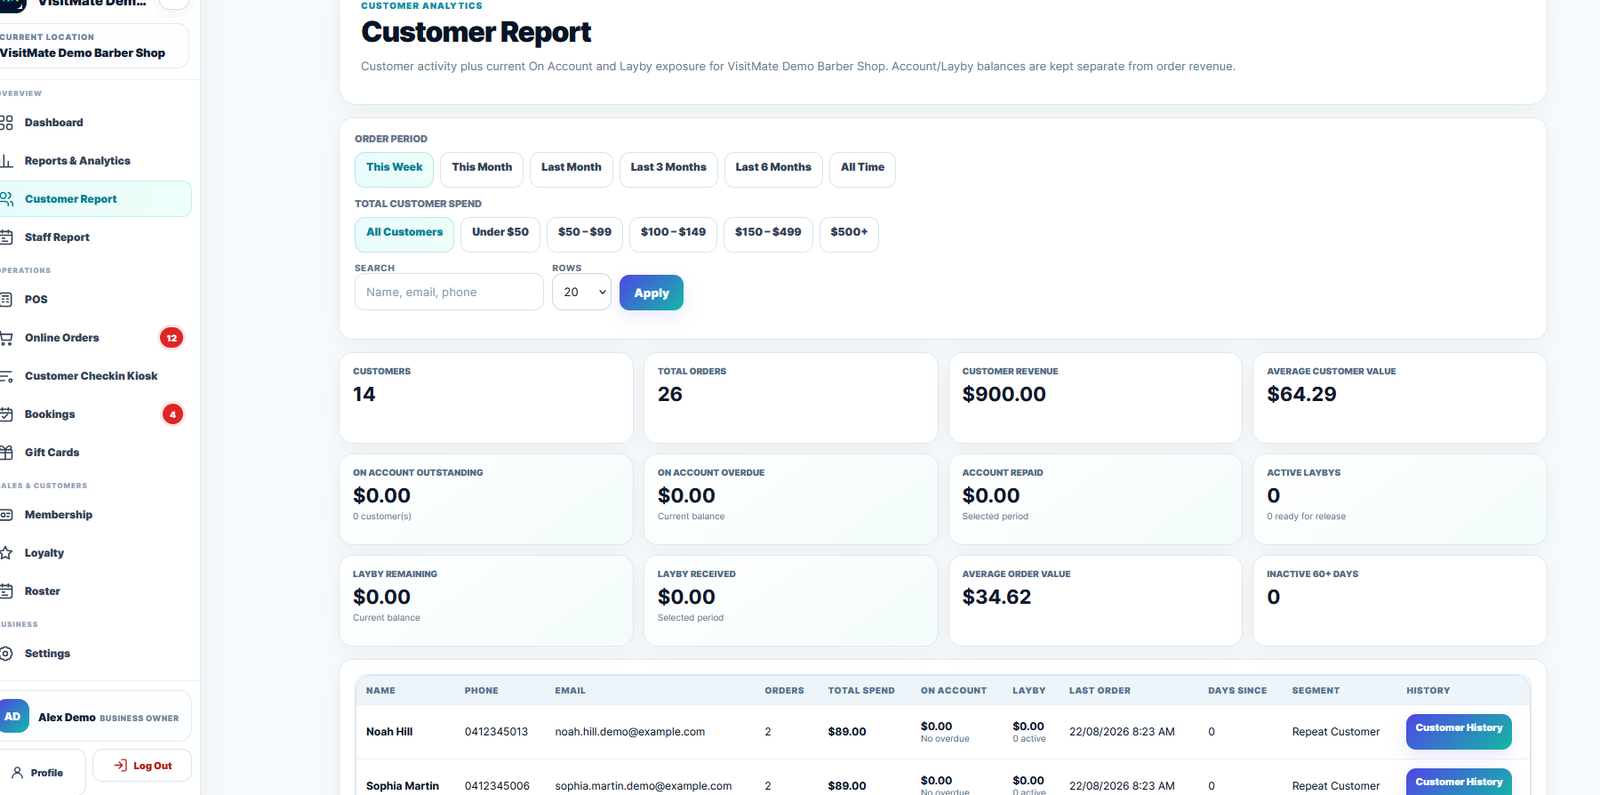Screen dimensions: 1600x795
Task: Click the Bookings calendar icon
Action: (x=6, y=414)
